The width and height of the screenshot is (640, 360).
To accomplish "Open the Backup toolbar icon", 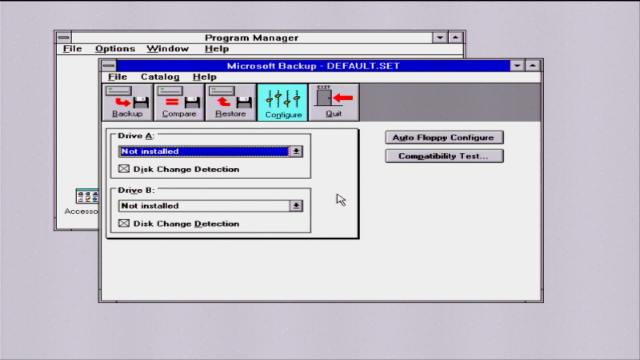I will click(x=127, y=102).
